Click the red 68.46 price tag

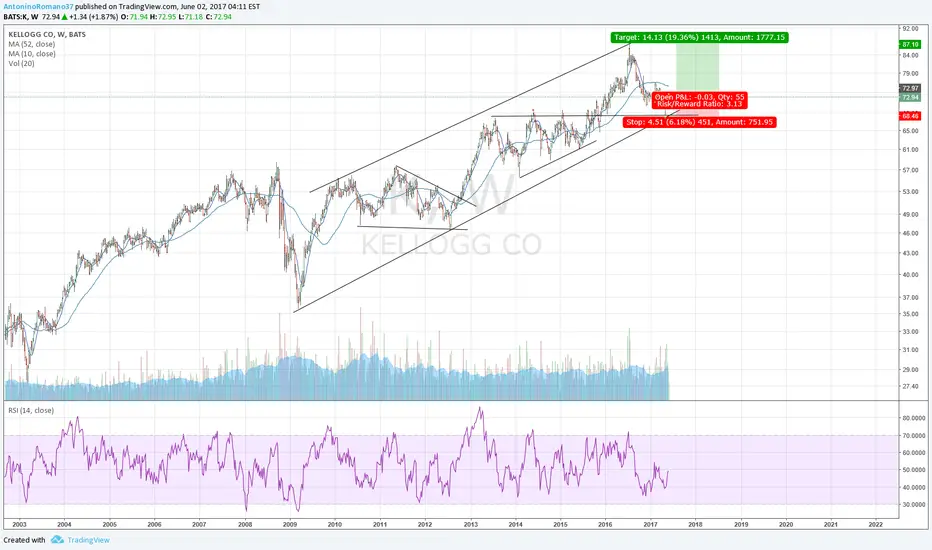pos(910,116)
